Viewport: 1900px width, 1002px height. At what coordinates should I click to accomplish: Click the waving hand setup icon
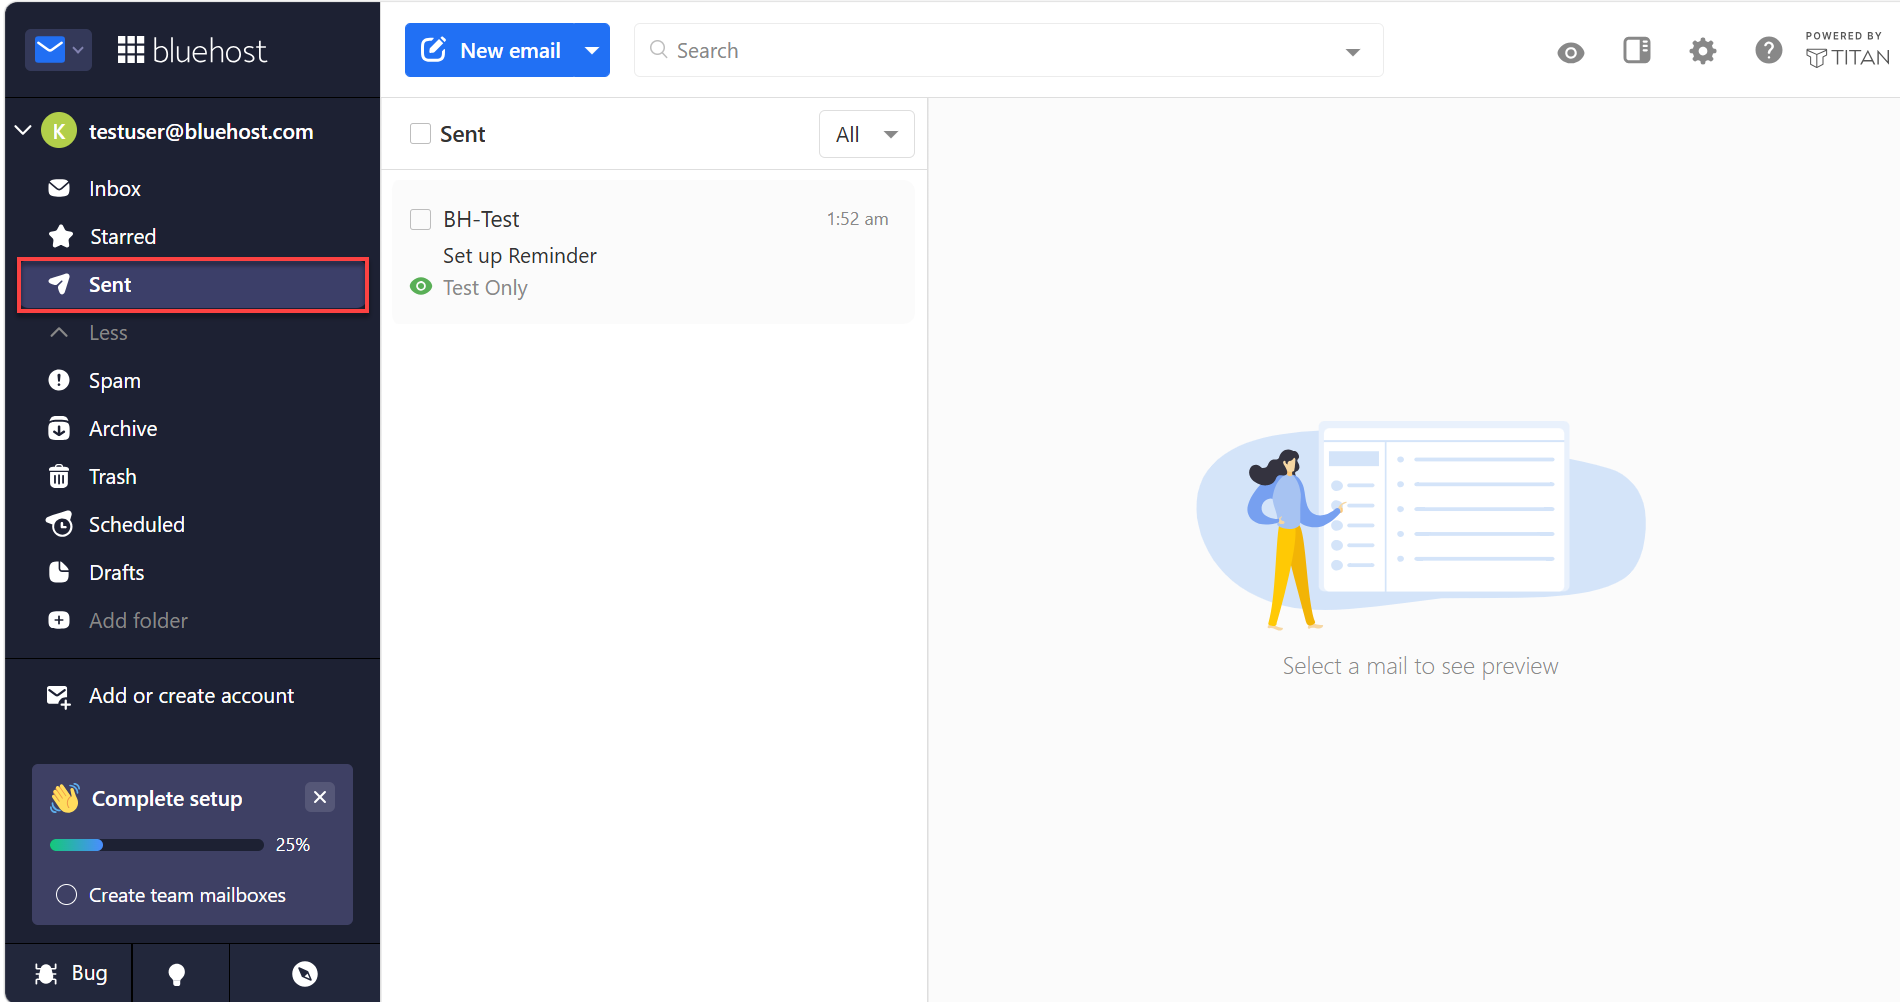tap(65, 798)
